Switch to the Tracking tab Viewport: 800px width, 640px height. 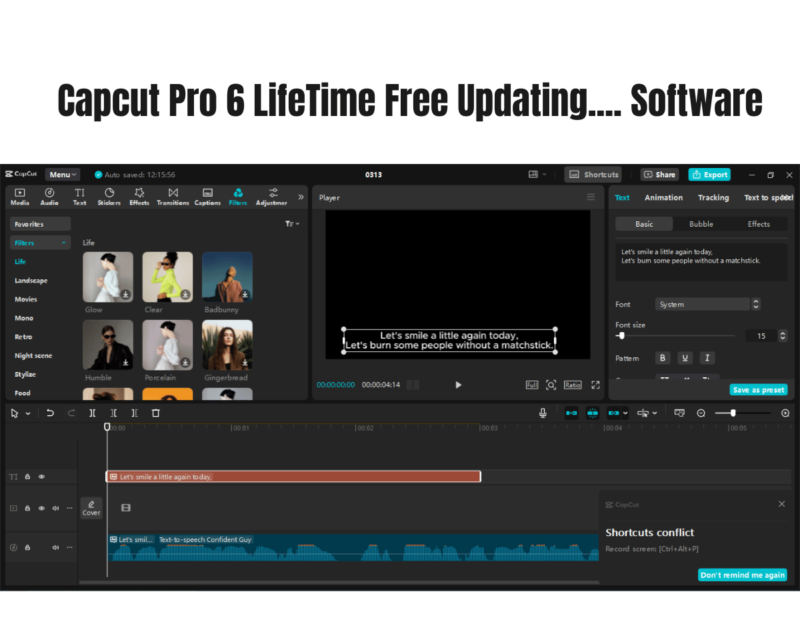point(713,198)
